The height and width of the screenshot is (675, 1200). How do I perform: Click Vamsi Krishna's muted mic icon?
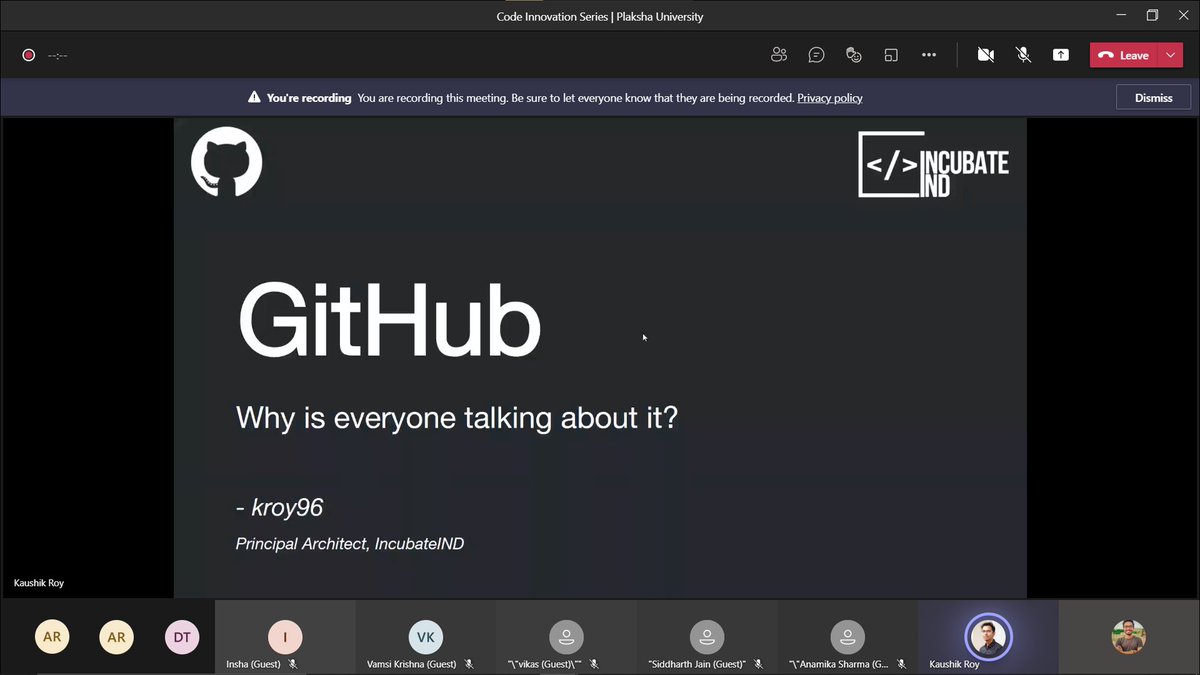[468, 664]
